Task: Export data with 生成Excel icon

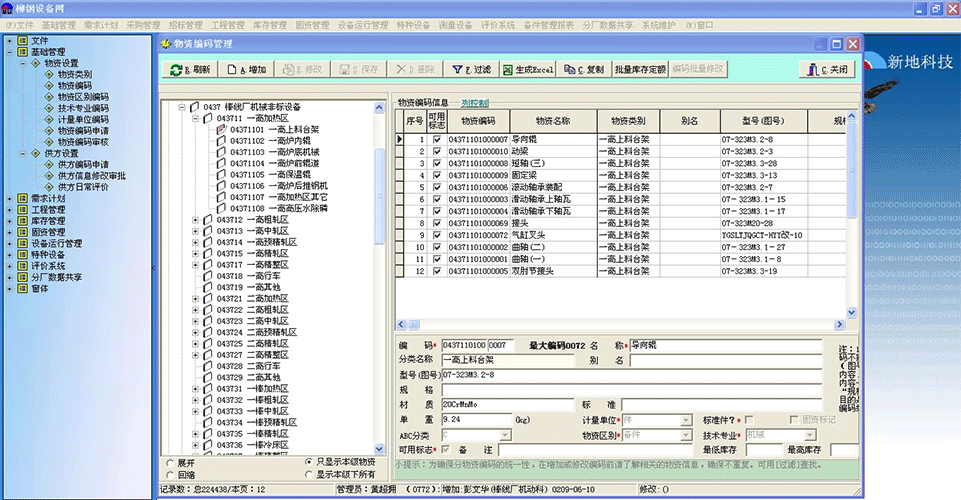Action: [509, 71]
